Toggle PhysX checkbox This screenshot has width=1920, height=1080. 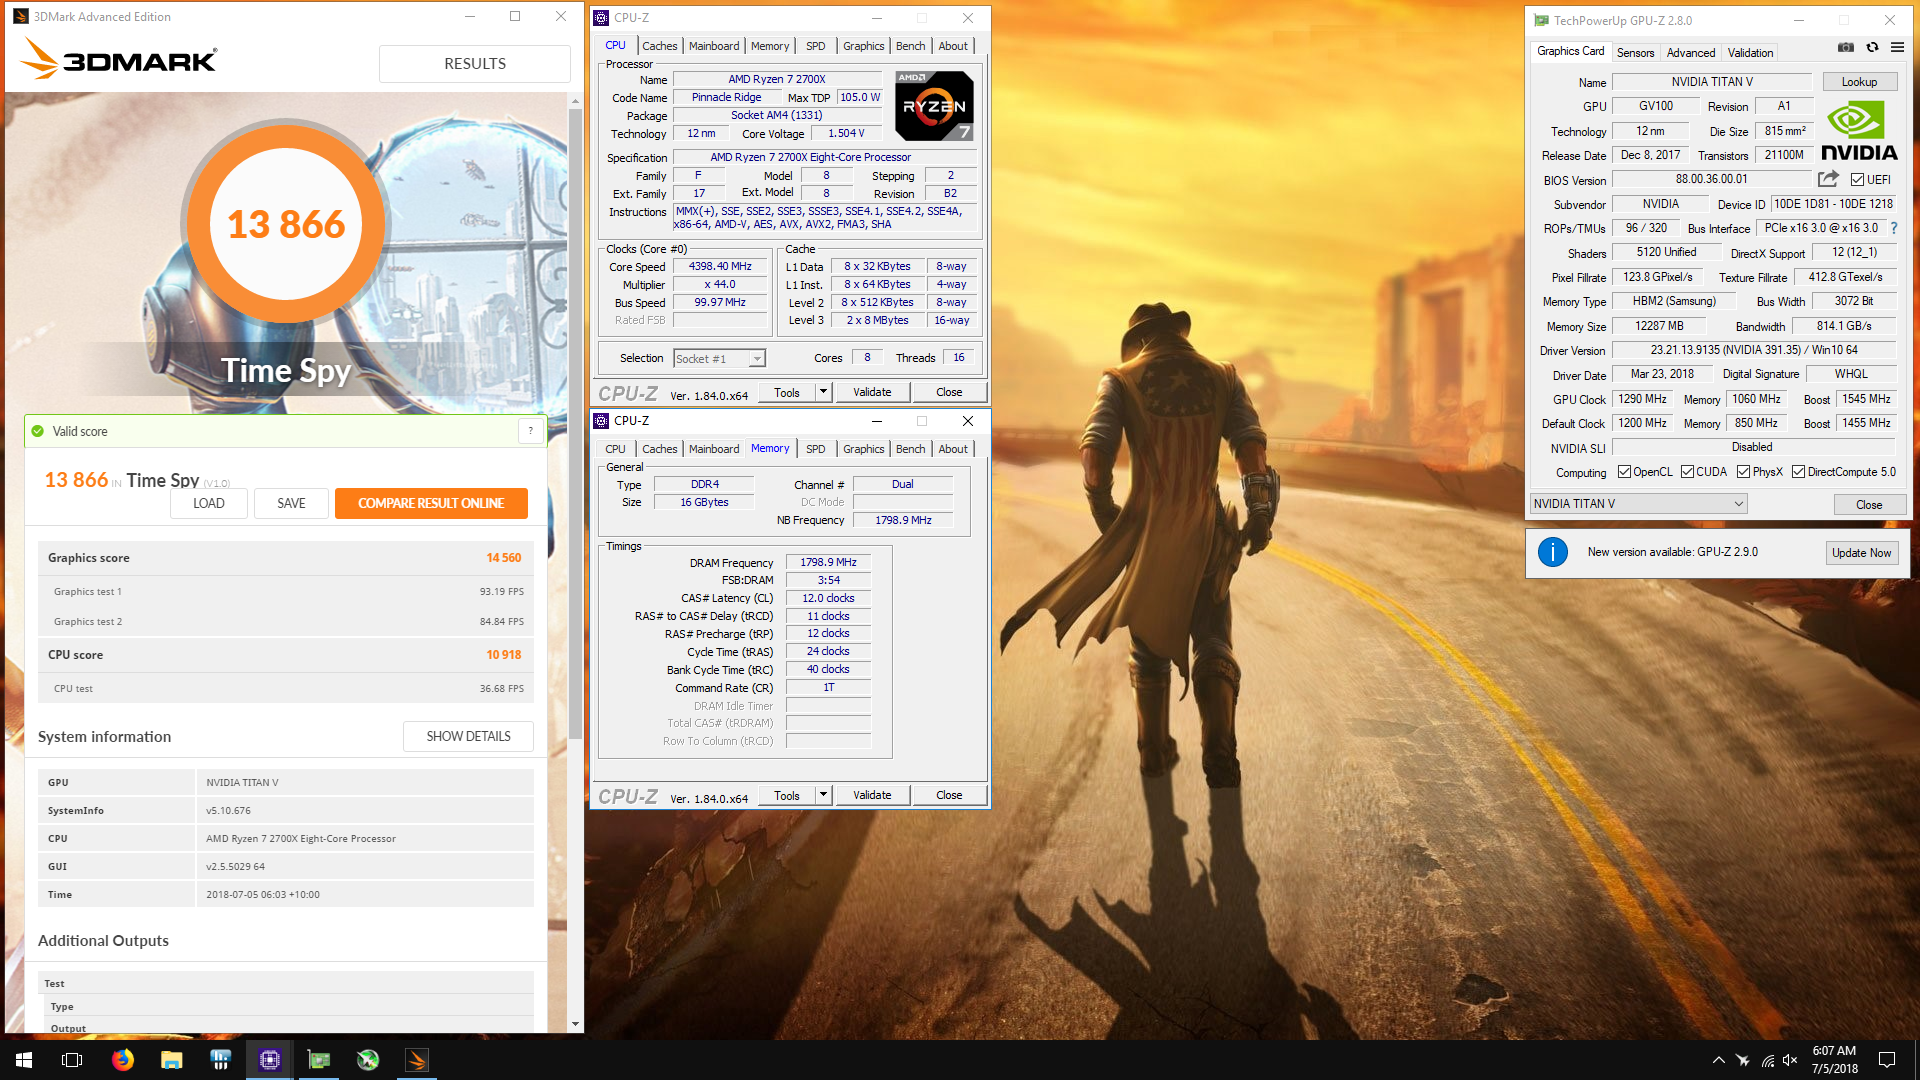tap(1743, 472)
